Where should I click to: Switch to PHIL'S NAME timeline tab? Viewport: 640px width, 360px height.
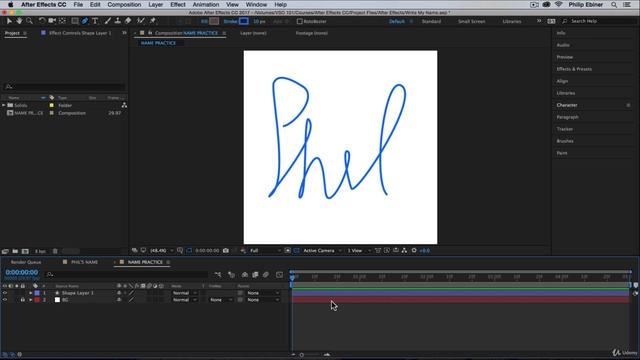[84, 262]
